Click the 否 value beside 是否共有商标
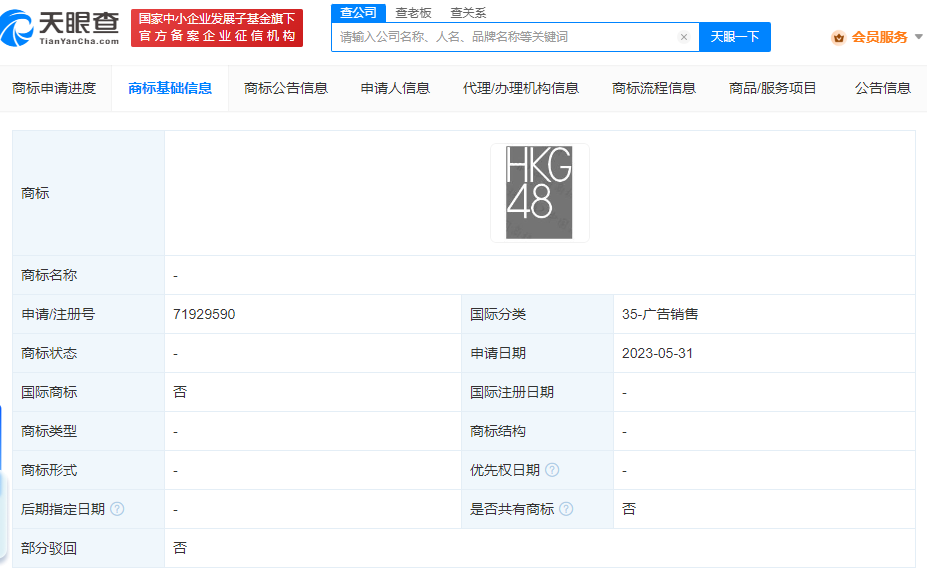The image size is (927, 568). click(628, 509)
